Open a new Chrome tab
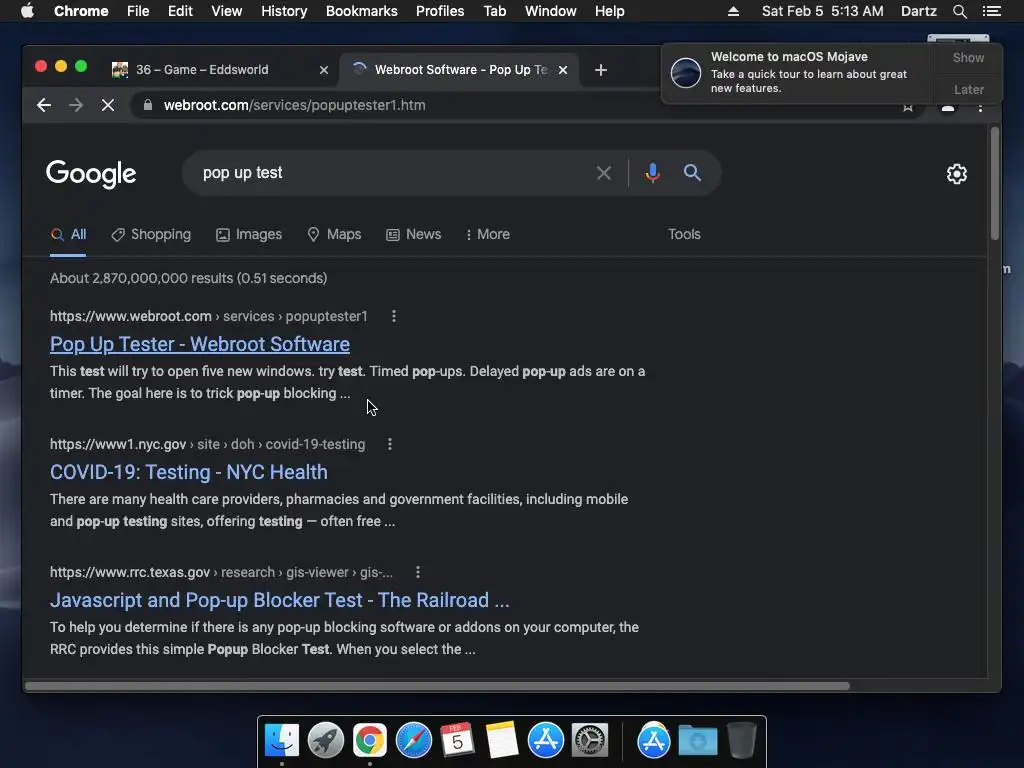The height and width of the screenshot is (768, 1024). [x=601, y=70]
